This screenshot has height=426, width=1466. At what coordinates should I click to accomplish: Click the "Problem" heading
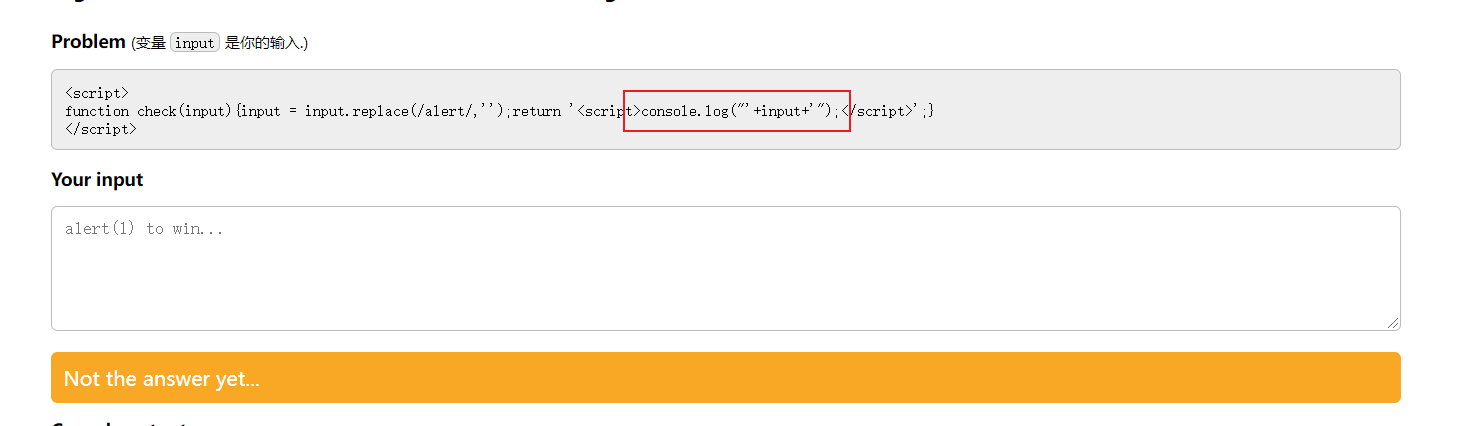(88, 42)
